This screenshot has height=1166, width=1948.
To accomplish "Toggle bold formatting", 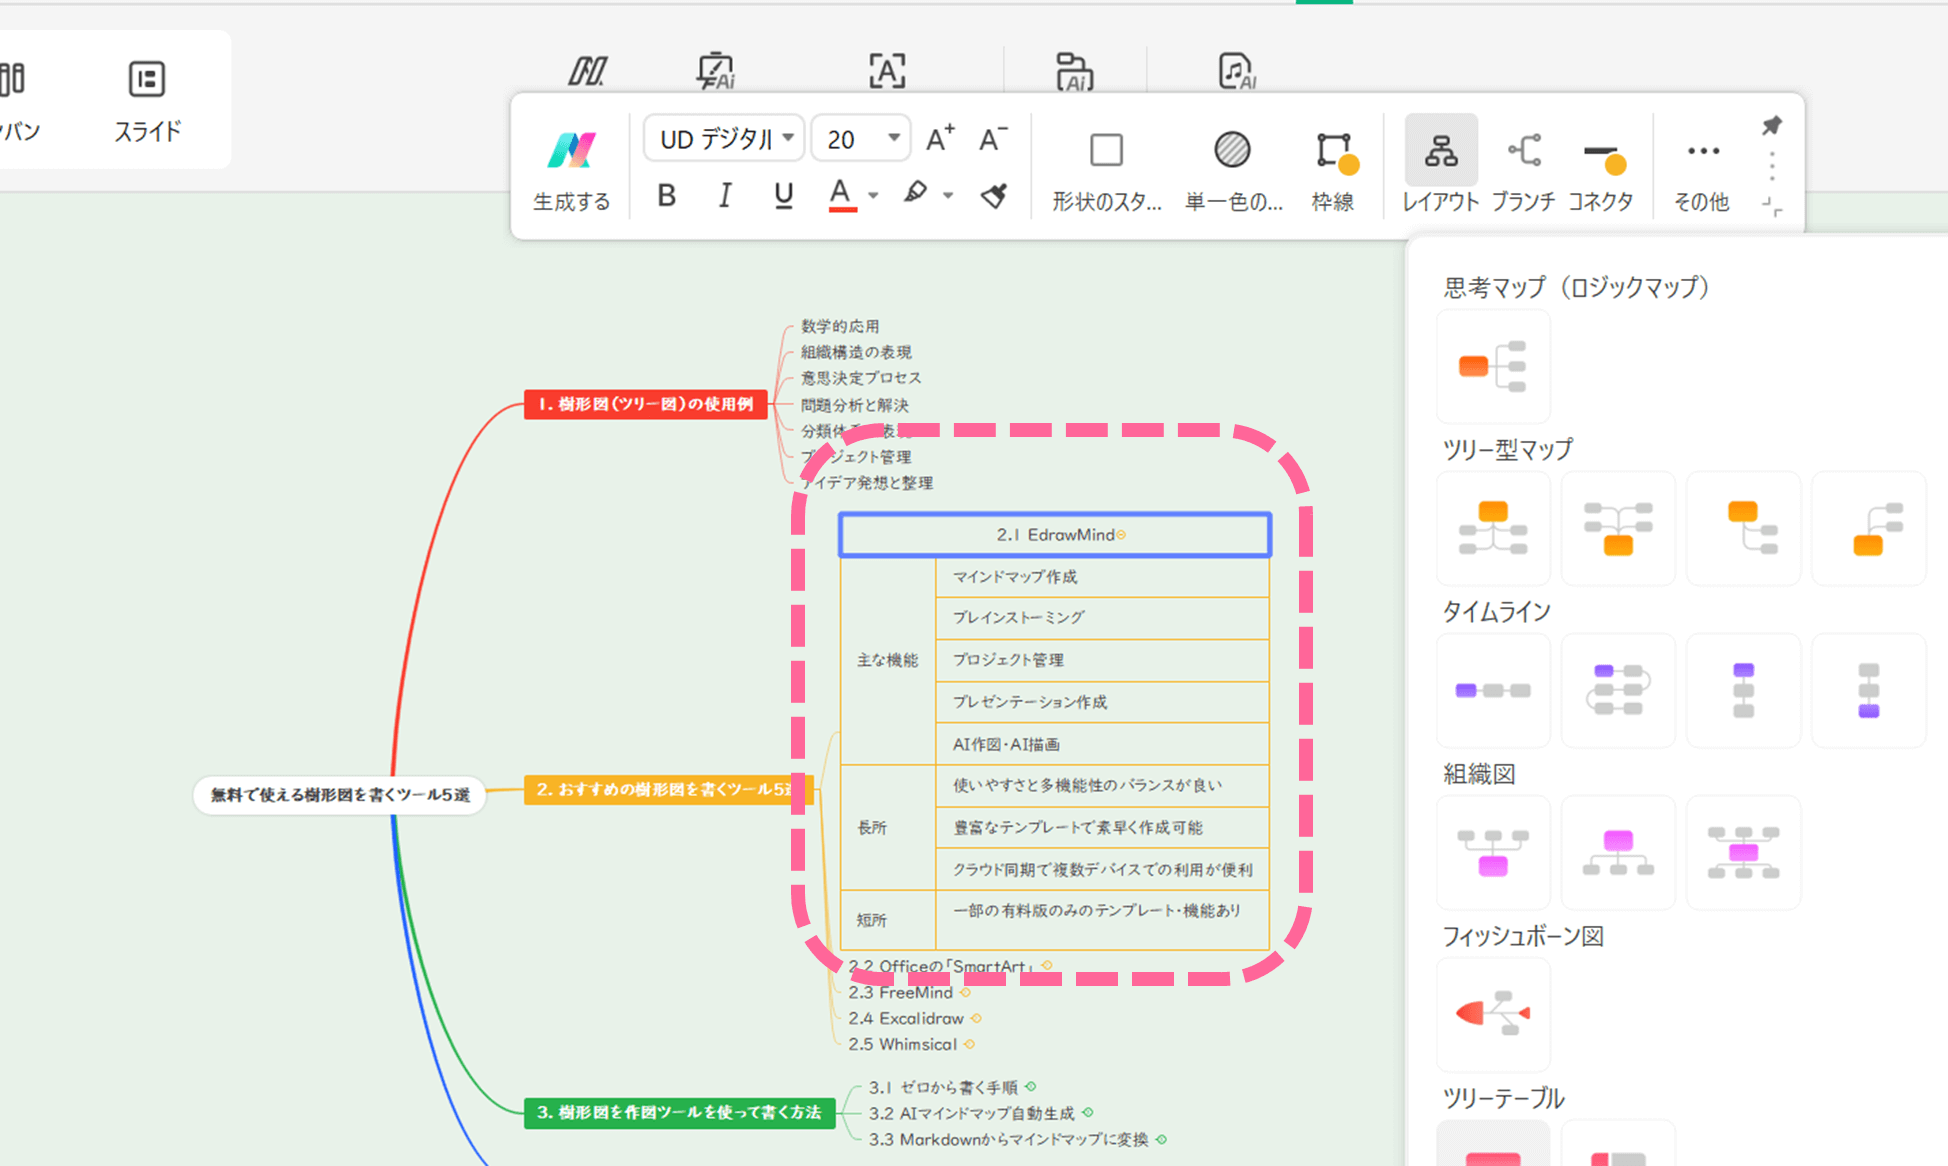I will coord(666,195).
